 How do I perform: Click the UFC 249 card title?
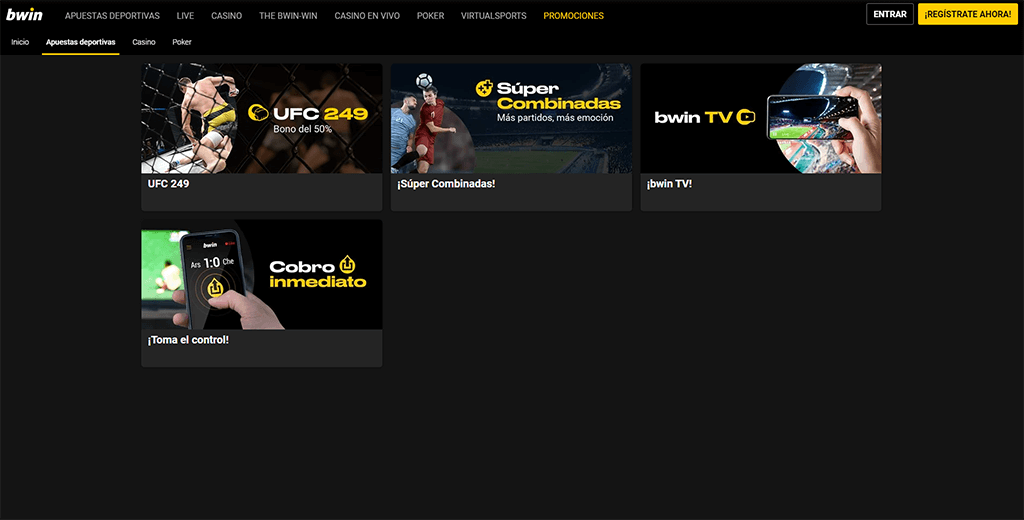pyautogui.click(x=168, y=184)
